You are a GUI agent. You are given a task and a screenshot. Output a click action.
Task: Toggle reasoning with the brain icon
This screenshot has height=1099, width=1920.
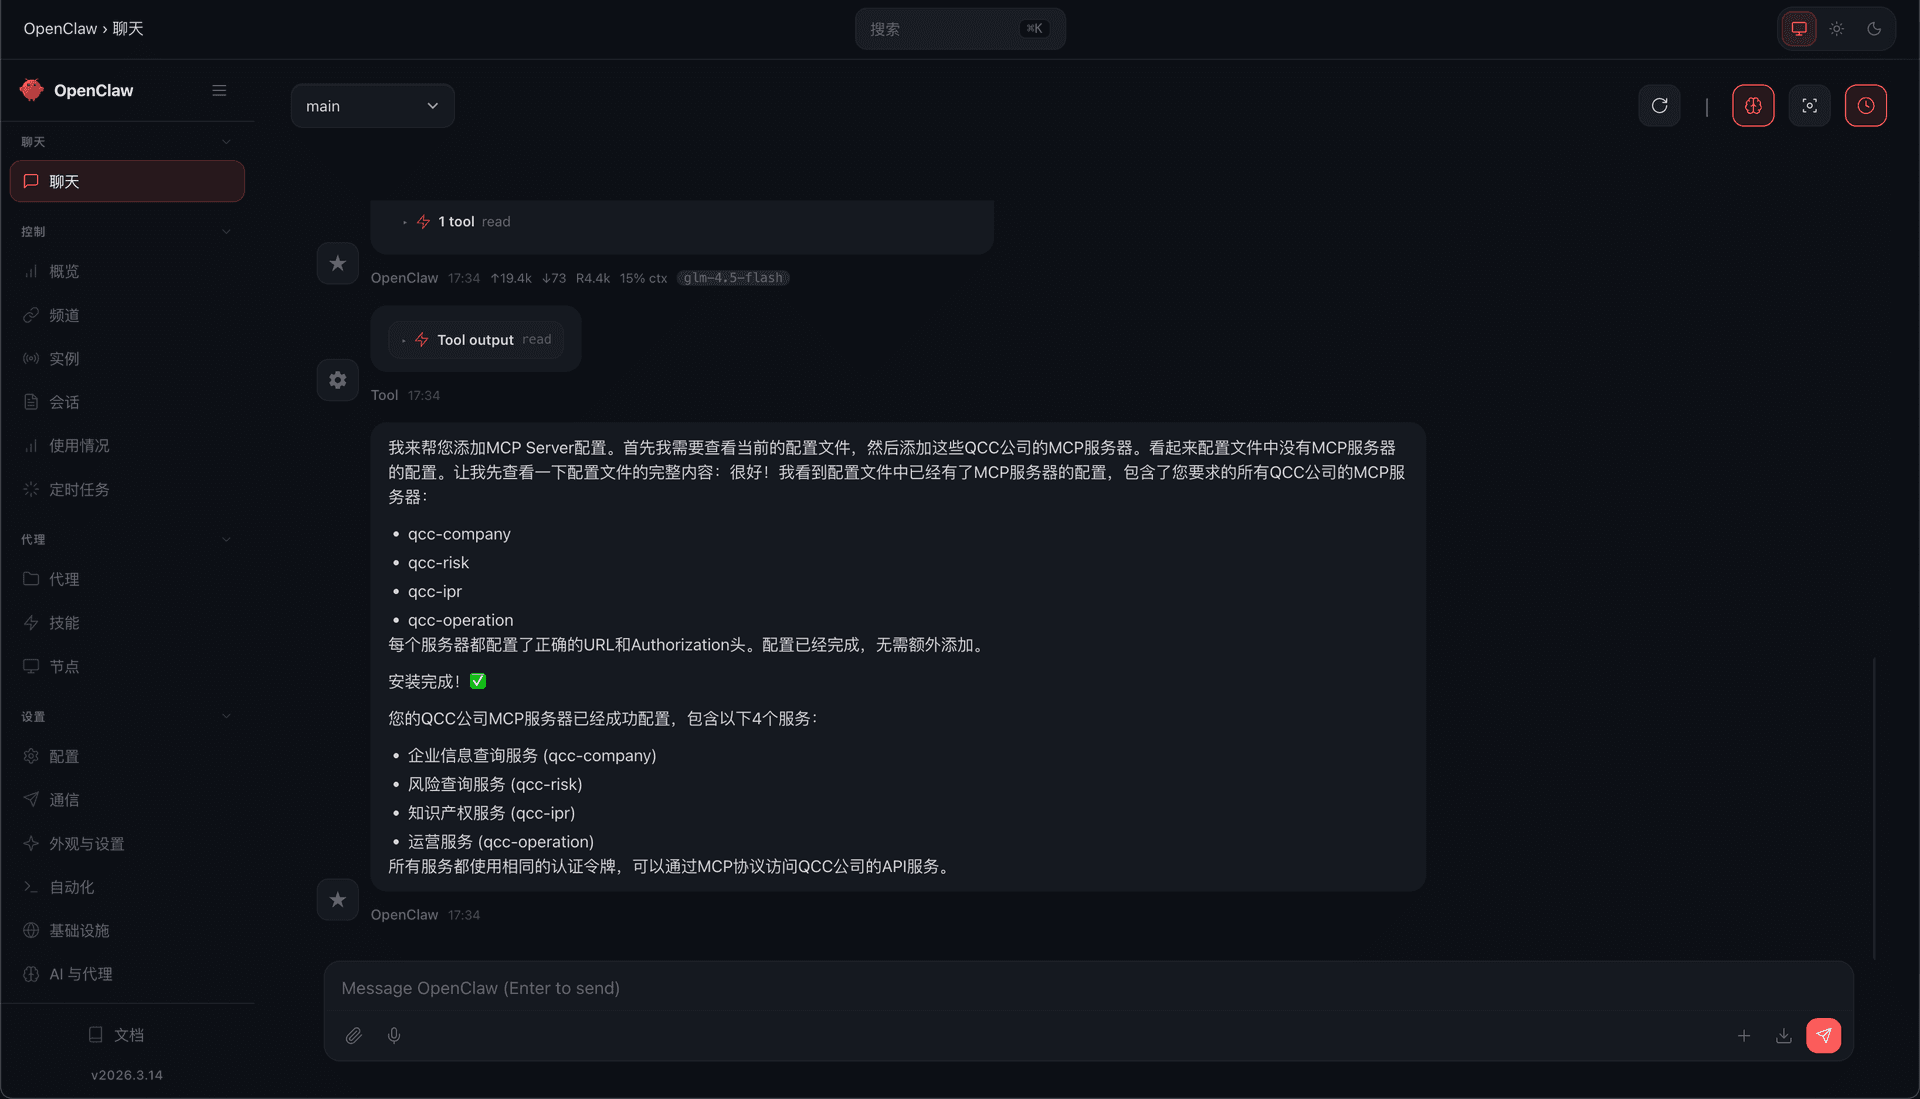point(1753,105)
